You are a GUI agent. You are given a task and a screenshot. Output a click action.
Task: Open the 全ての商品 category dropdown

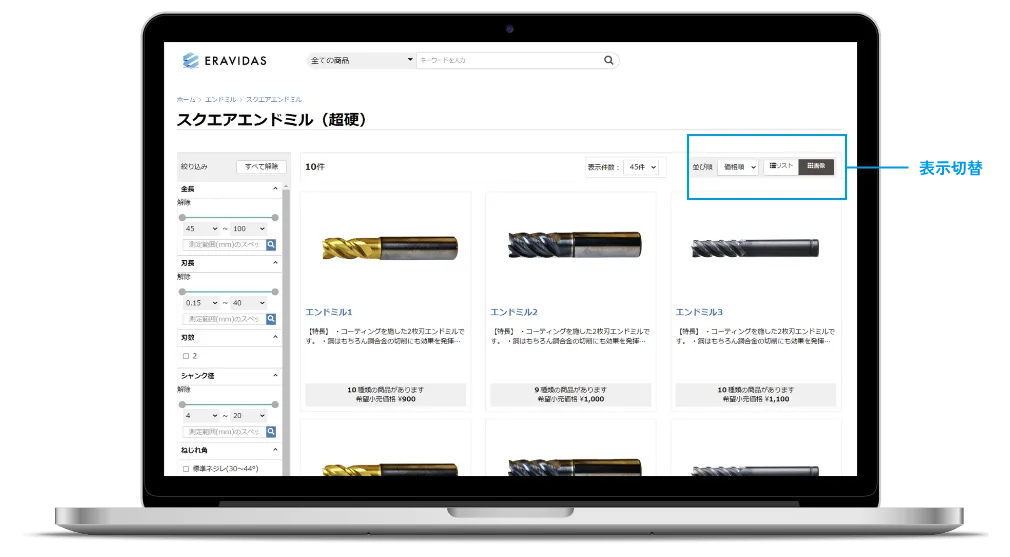click(x=361, y=60)
